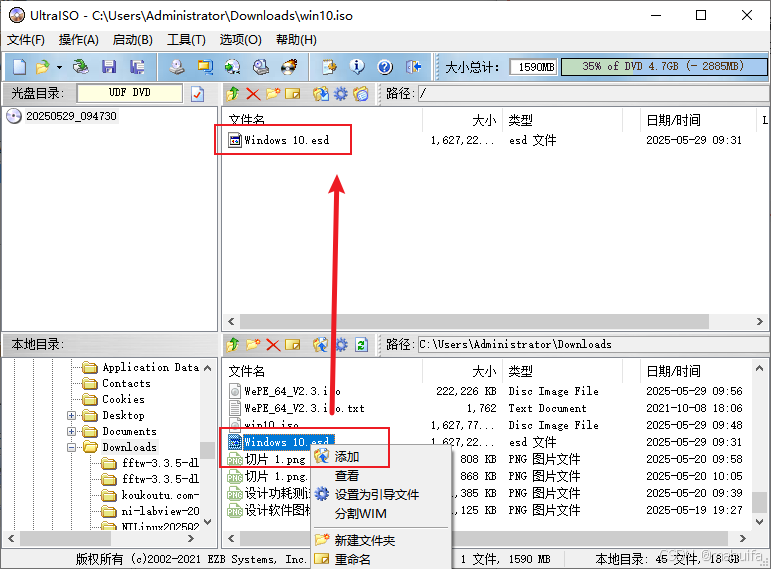Sort local file list by 日期/时间 column
Viewport: 771px width, 569px height.
pos(673,371)
